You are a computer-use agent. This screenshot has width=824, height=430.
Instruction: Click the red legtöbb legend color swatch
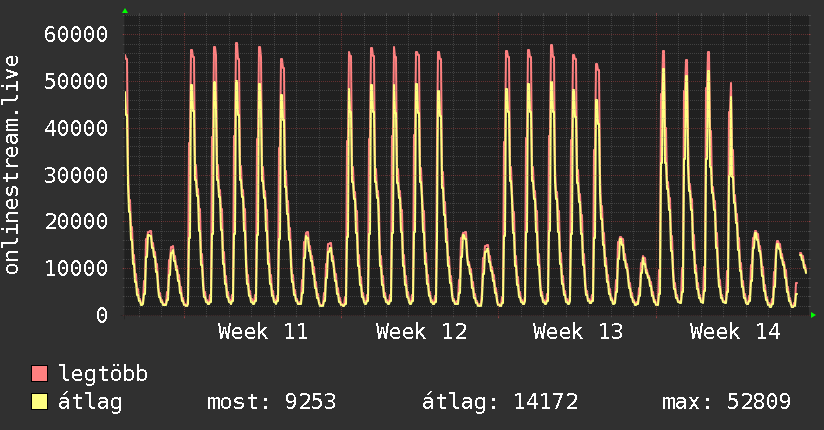click(39, 373)
